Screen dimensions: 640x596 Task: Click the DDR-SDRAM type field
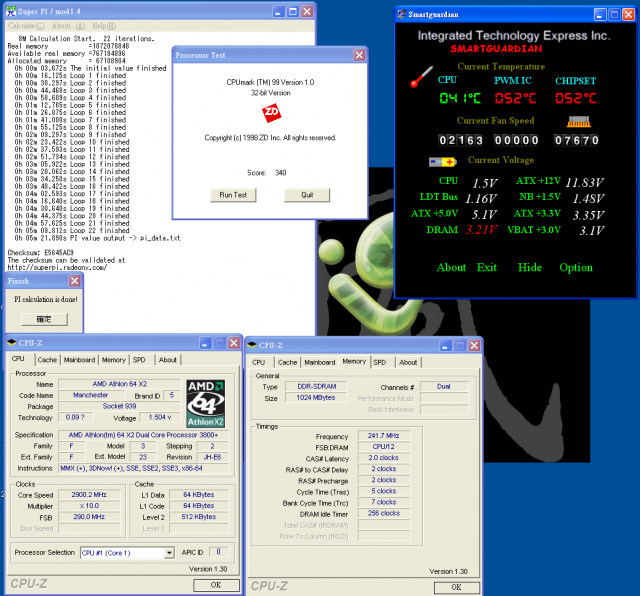coord(317,386)
